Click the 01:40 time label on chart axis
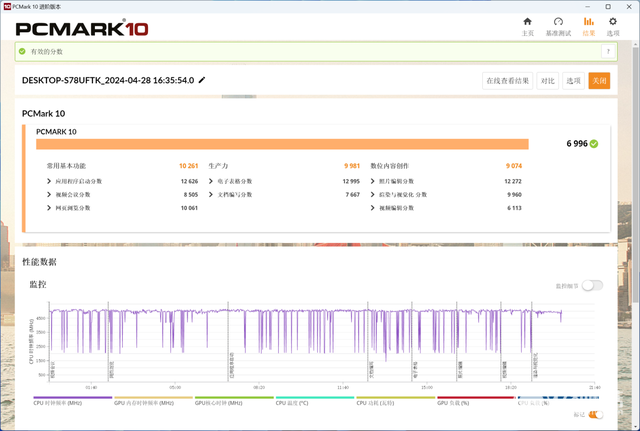 click(x=91, y=387)
